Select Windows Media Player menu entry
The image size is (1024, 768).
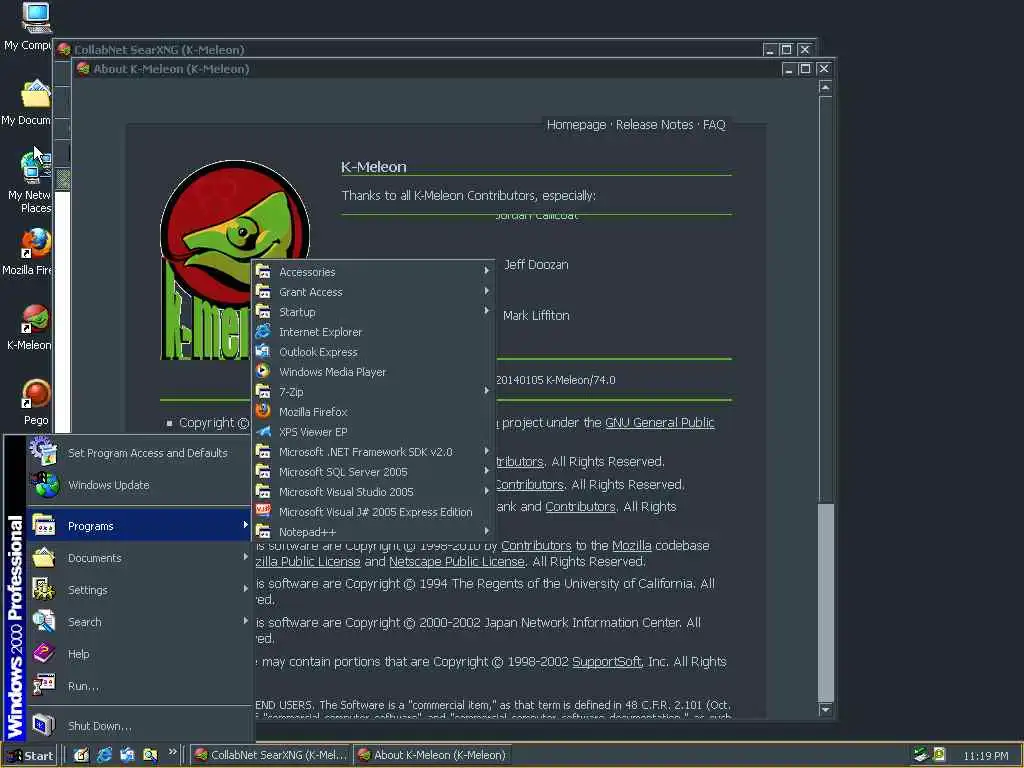374,372
